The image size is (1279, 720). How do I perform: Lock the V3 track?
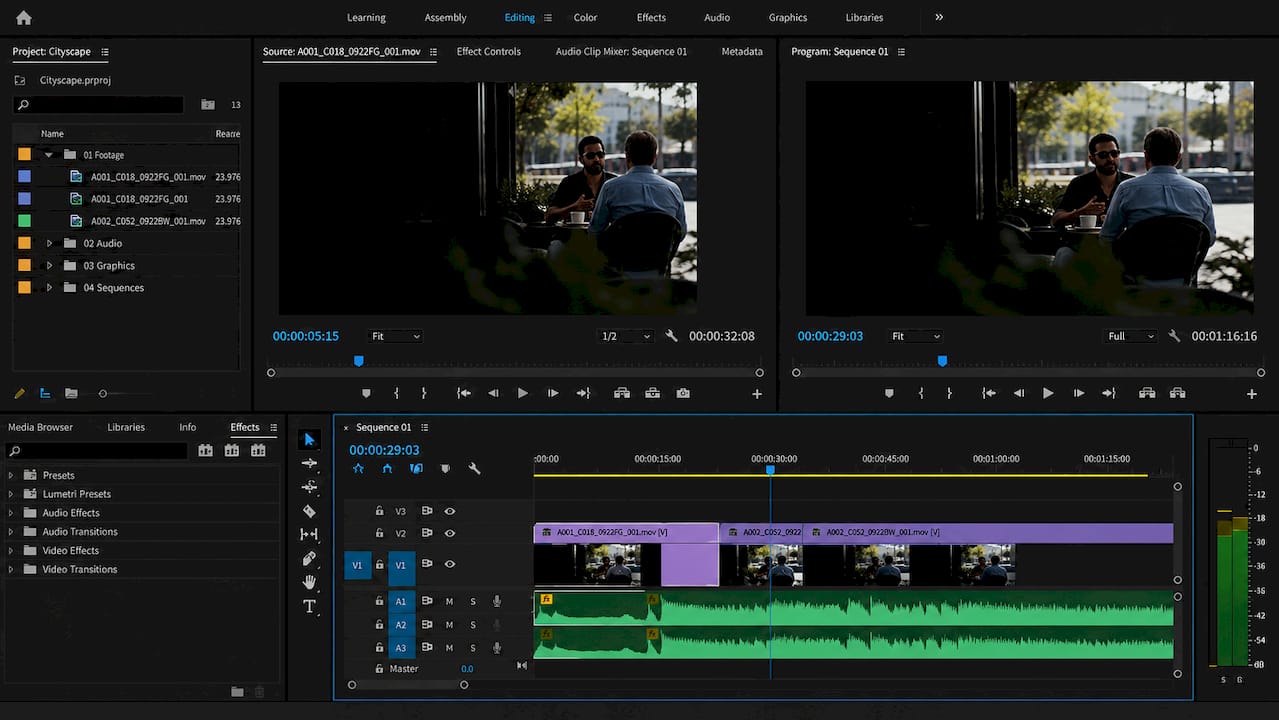pyautogui.click(x=379, y=510)
